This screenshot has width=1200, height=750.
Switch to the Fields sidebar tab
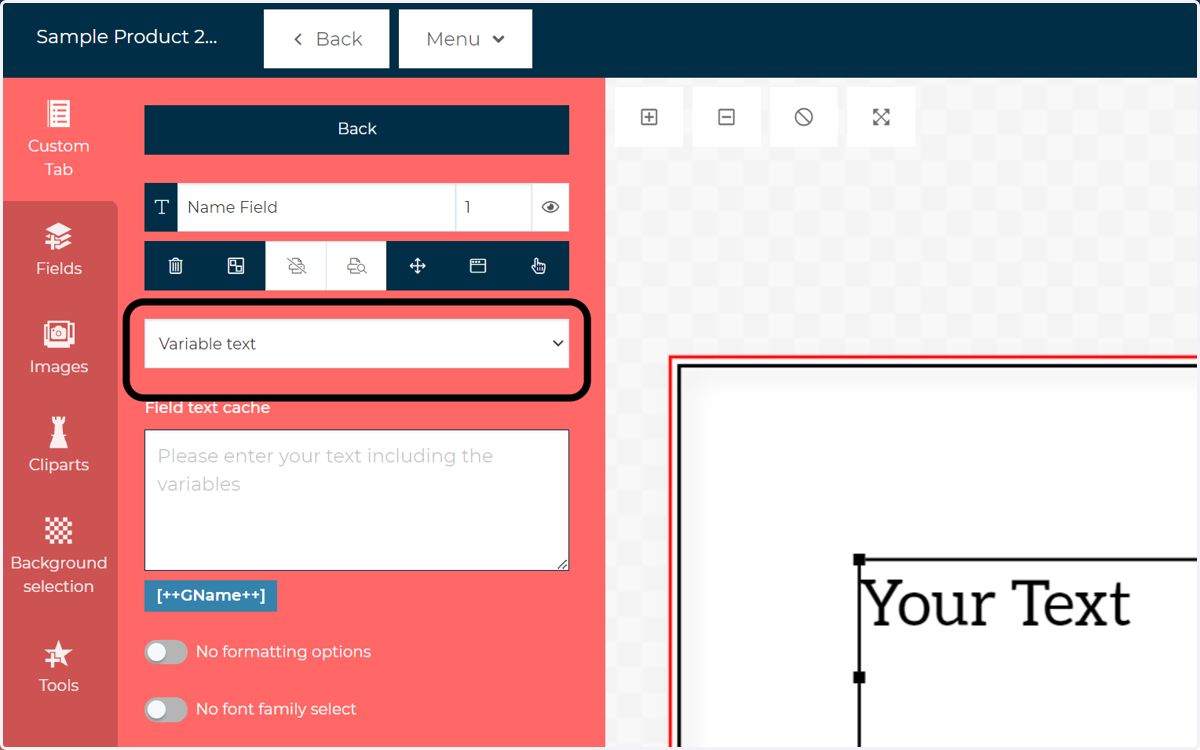(x=59, y=250)
